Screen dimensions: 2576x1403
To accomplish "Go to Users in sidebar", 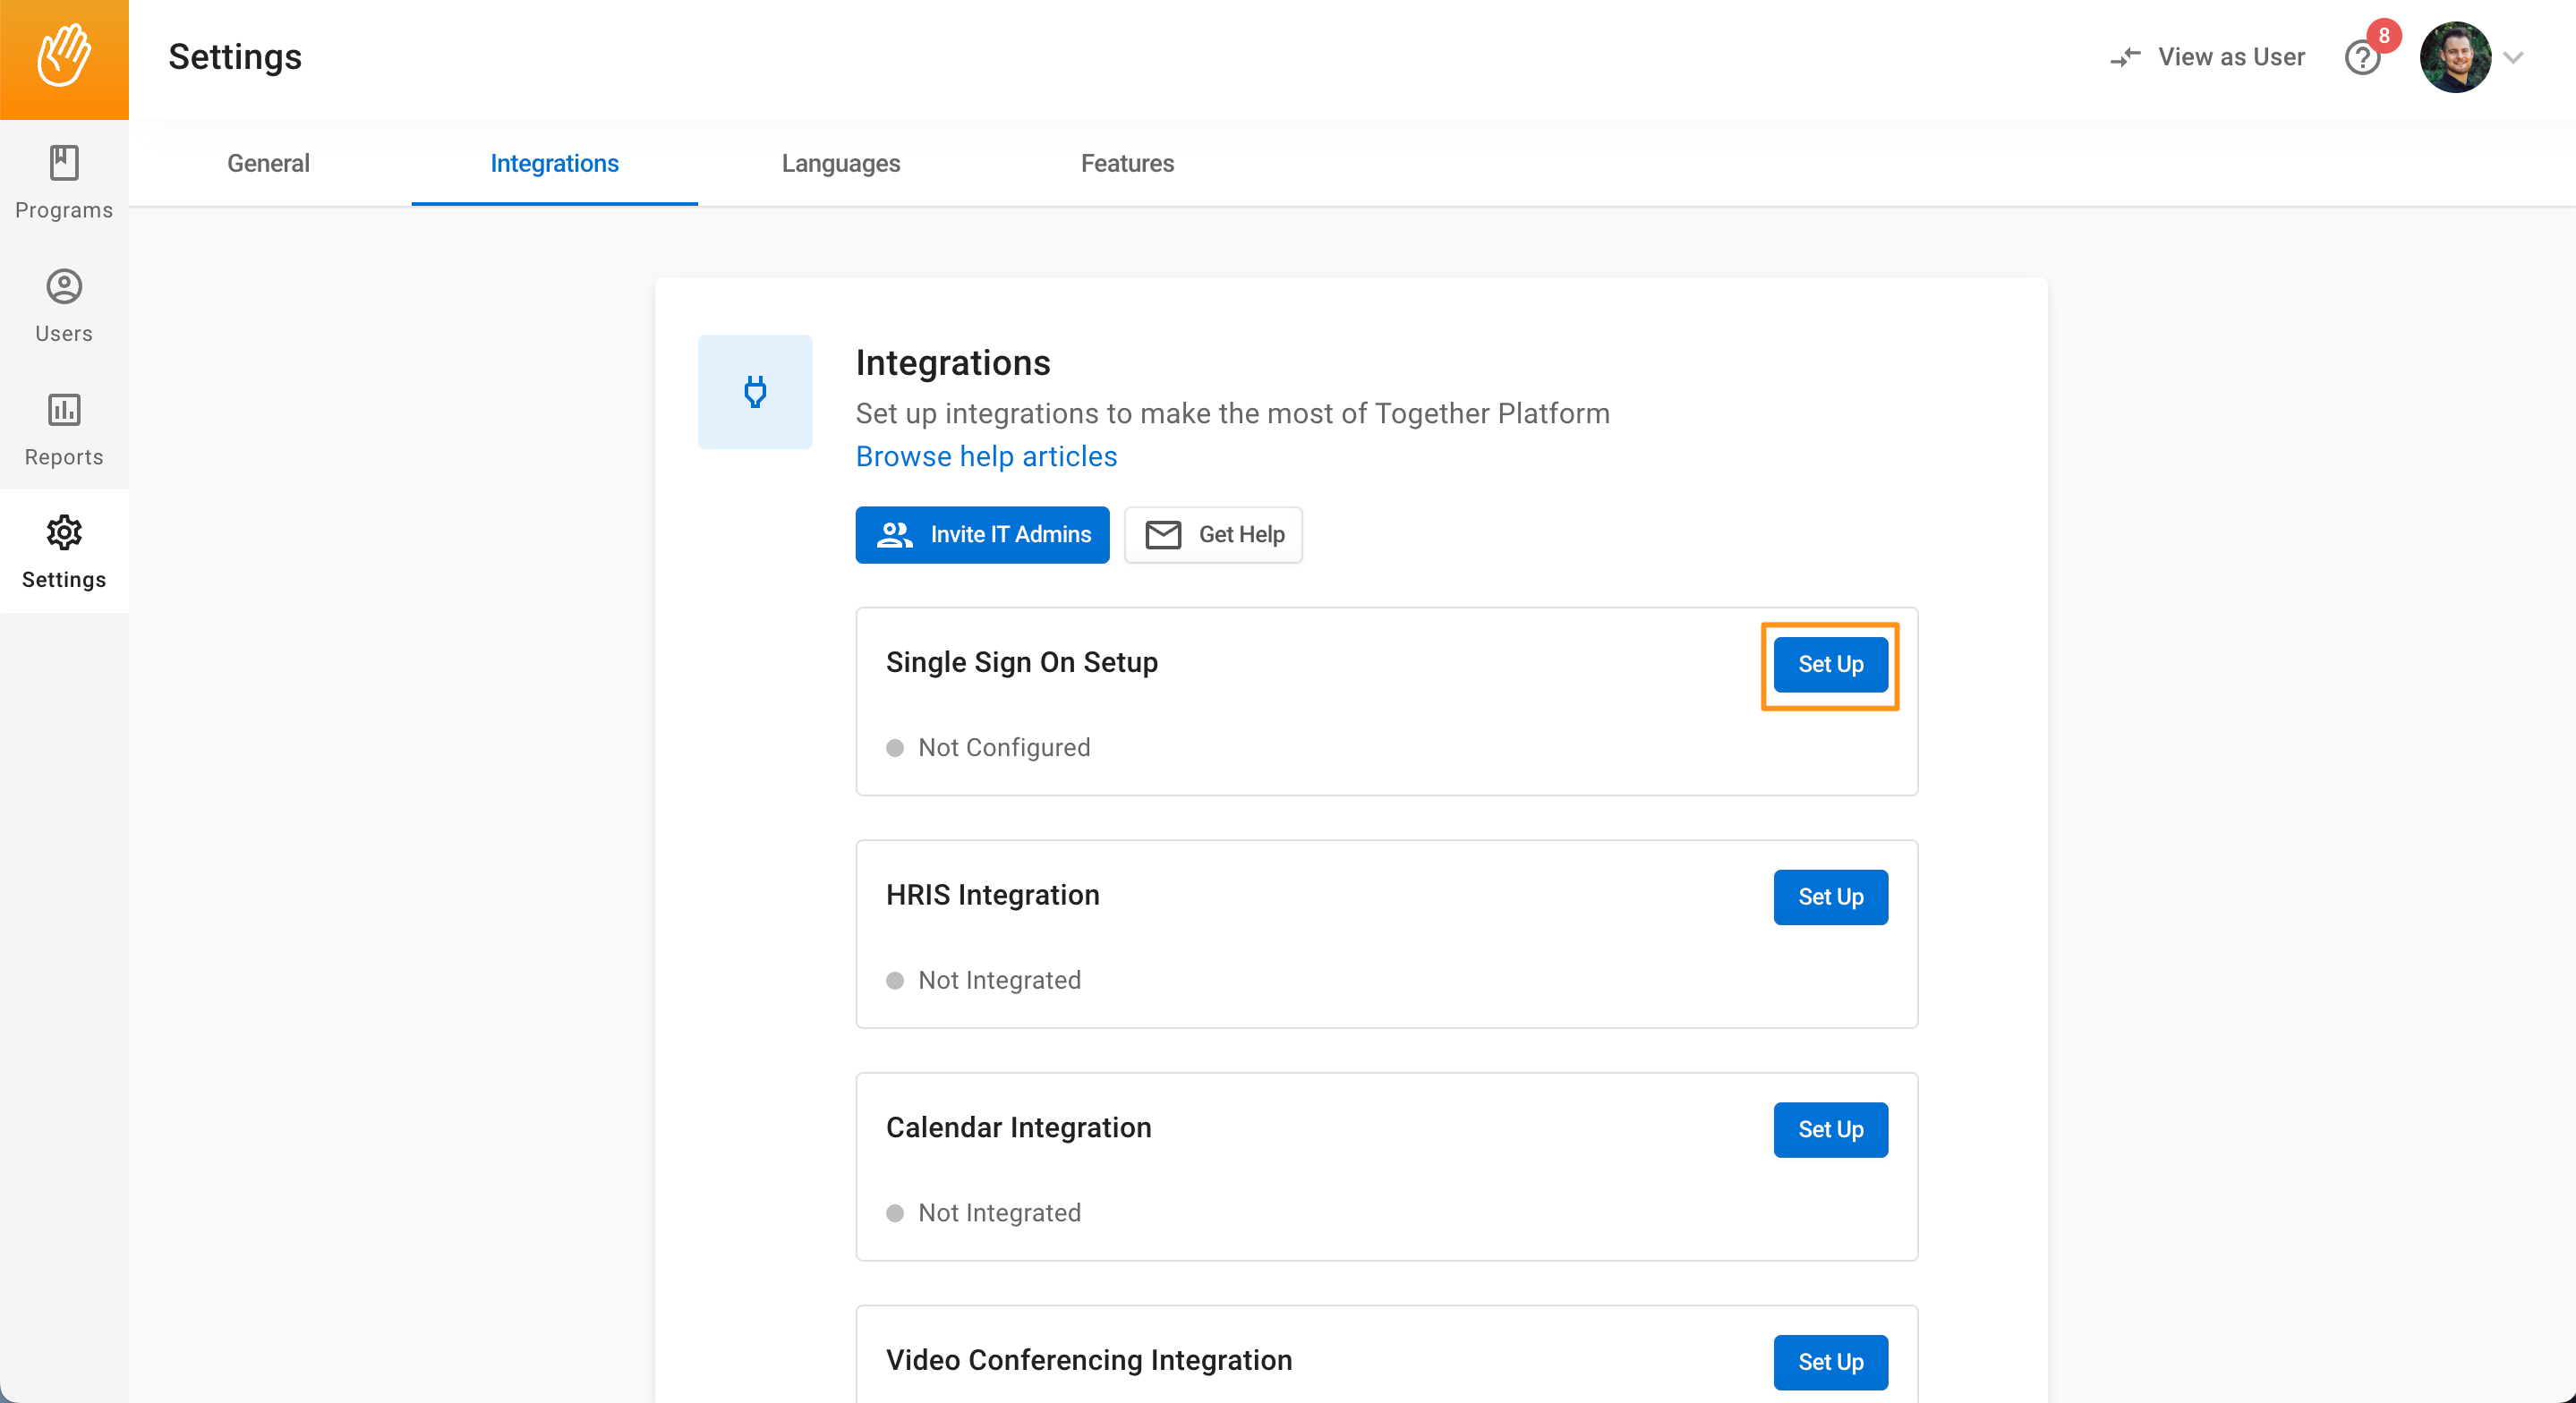I will (x=64, y=306).
